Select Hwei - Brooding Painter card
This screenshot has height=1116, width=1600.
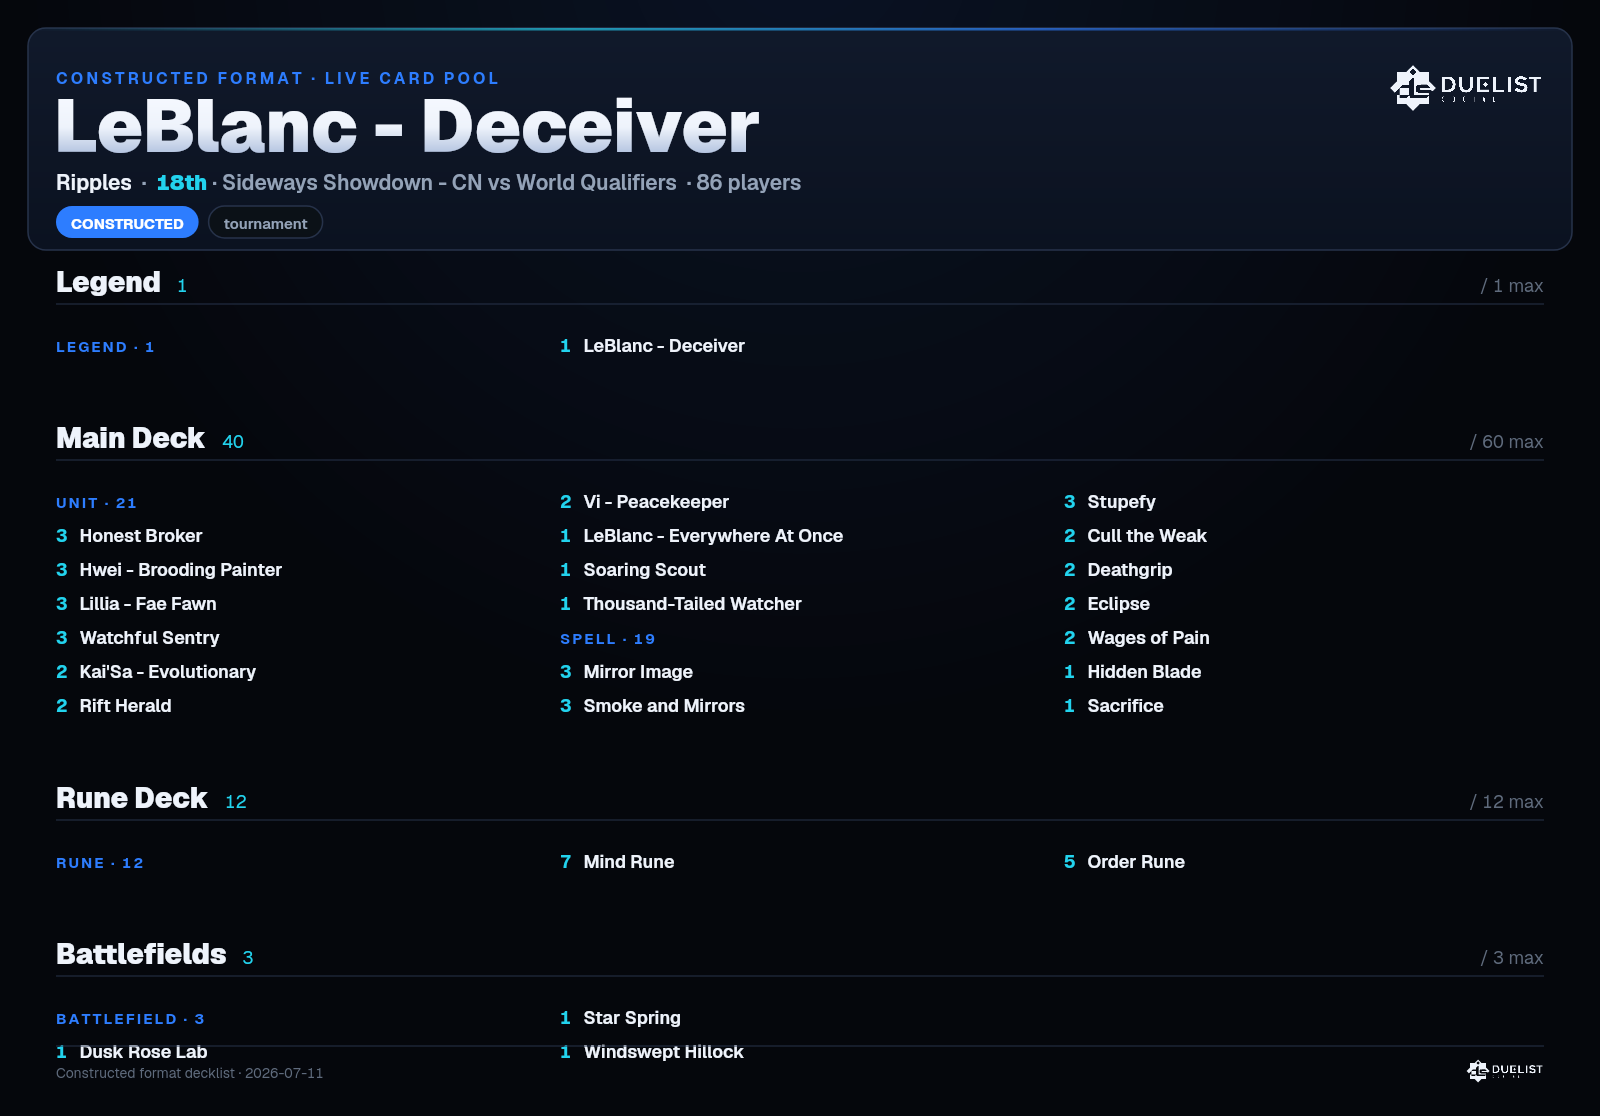tap(181, 570)
